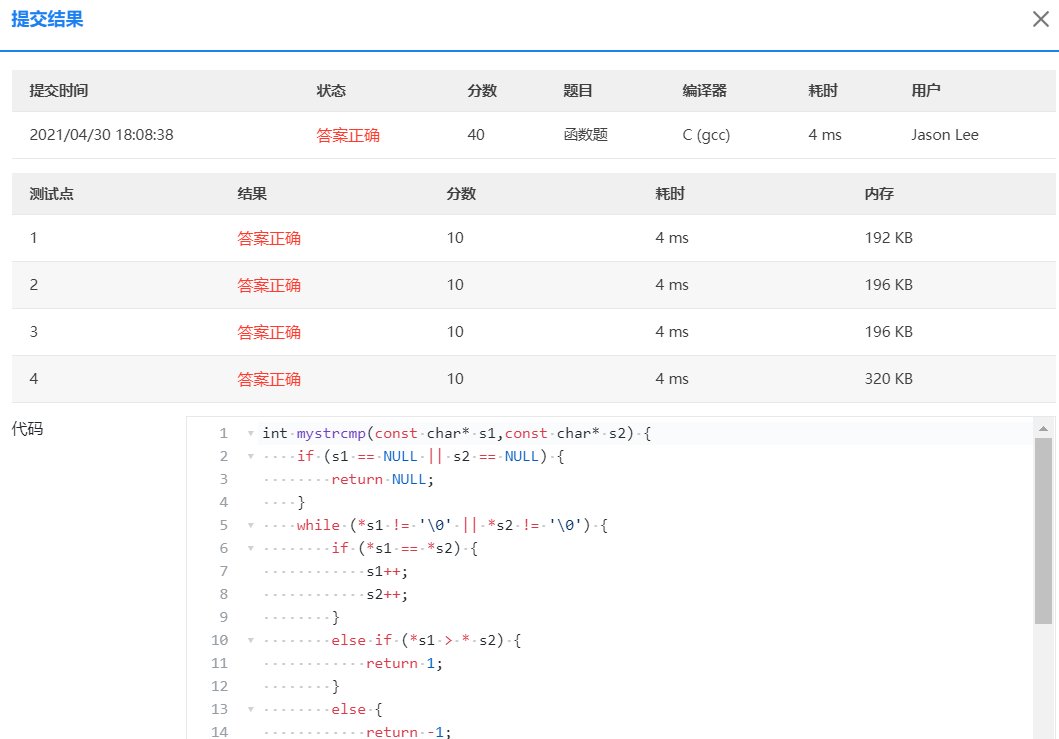Click 196 KB memory for test point 2

[889, 285]
